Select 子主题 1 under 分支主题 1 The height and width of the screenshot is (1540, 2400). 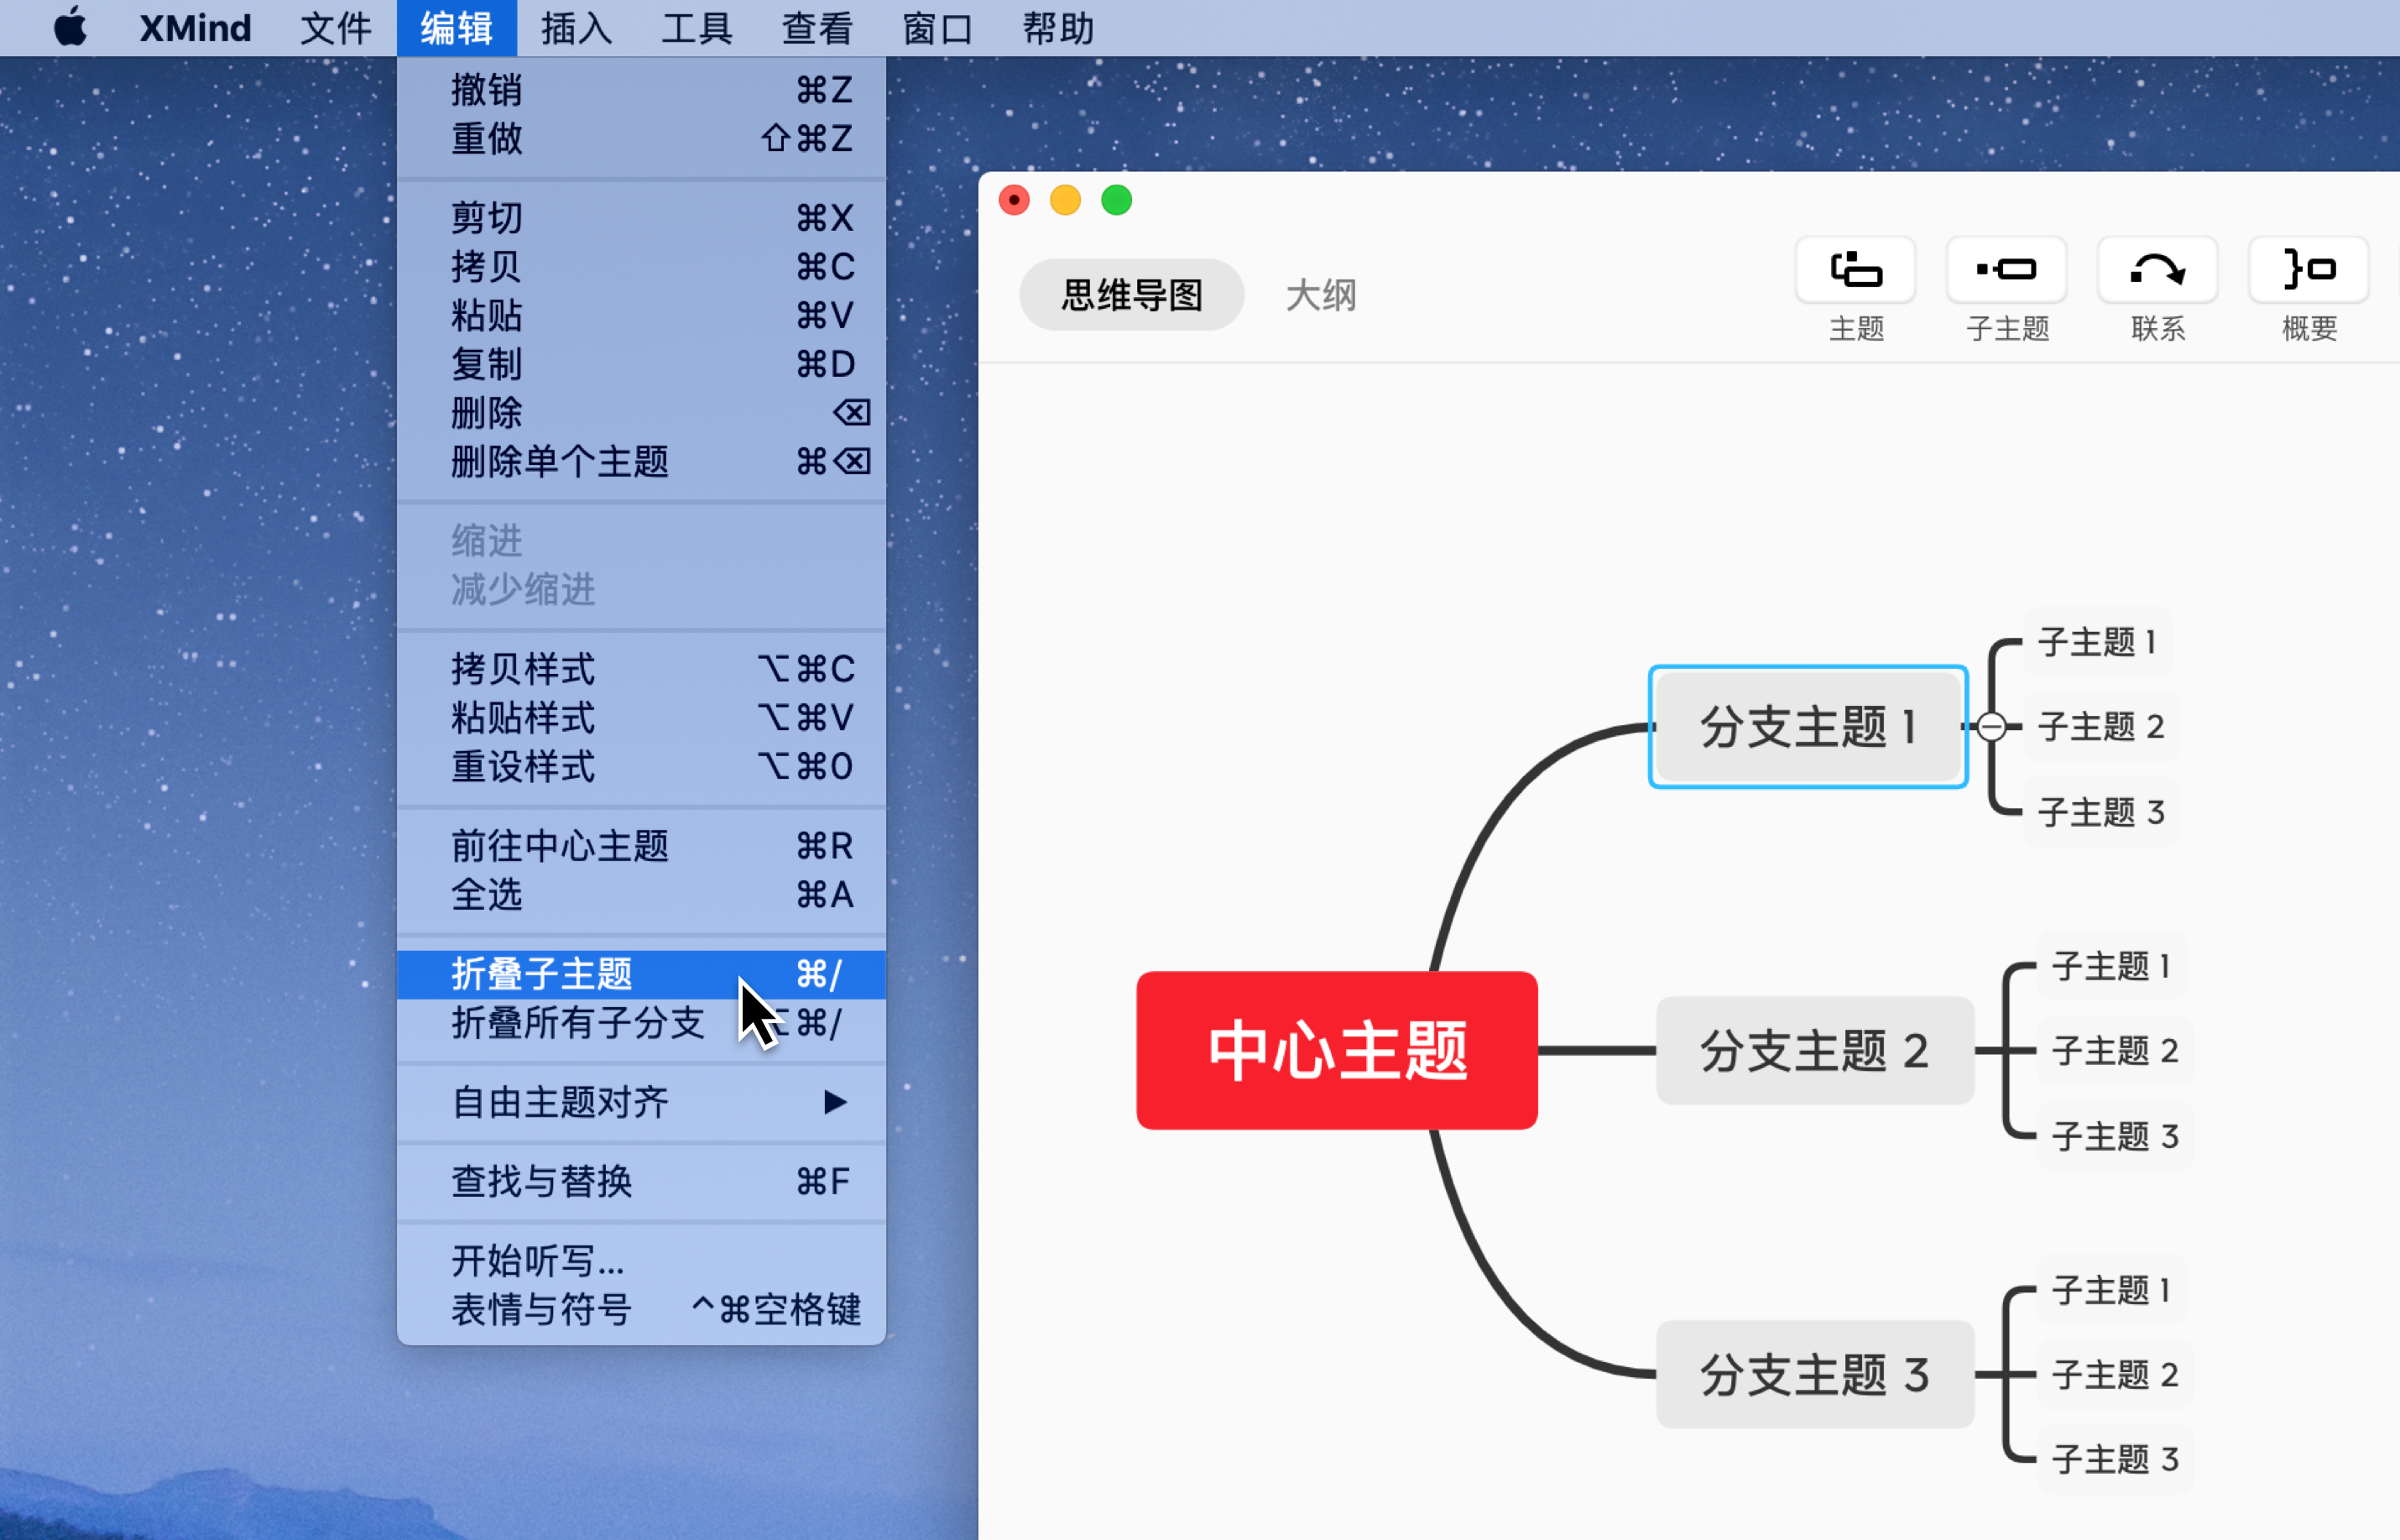[2097, 642]
